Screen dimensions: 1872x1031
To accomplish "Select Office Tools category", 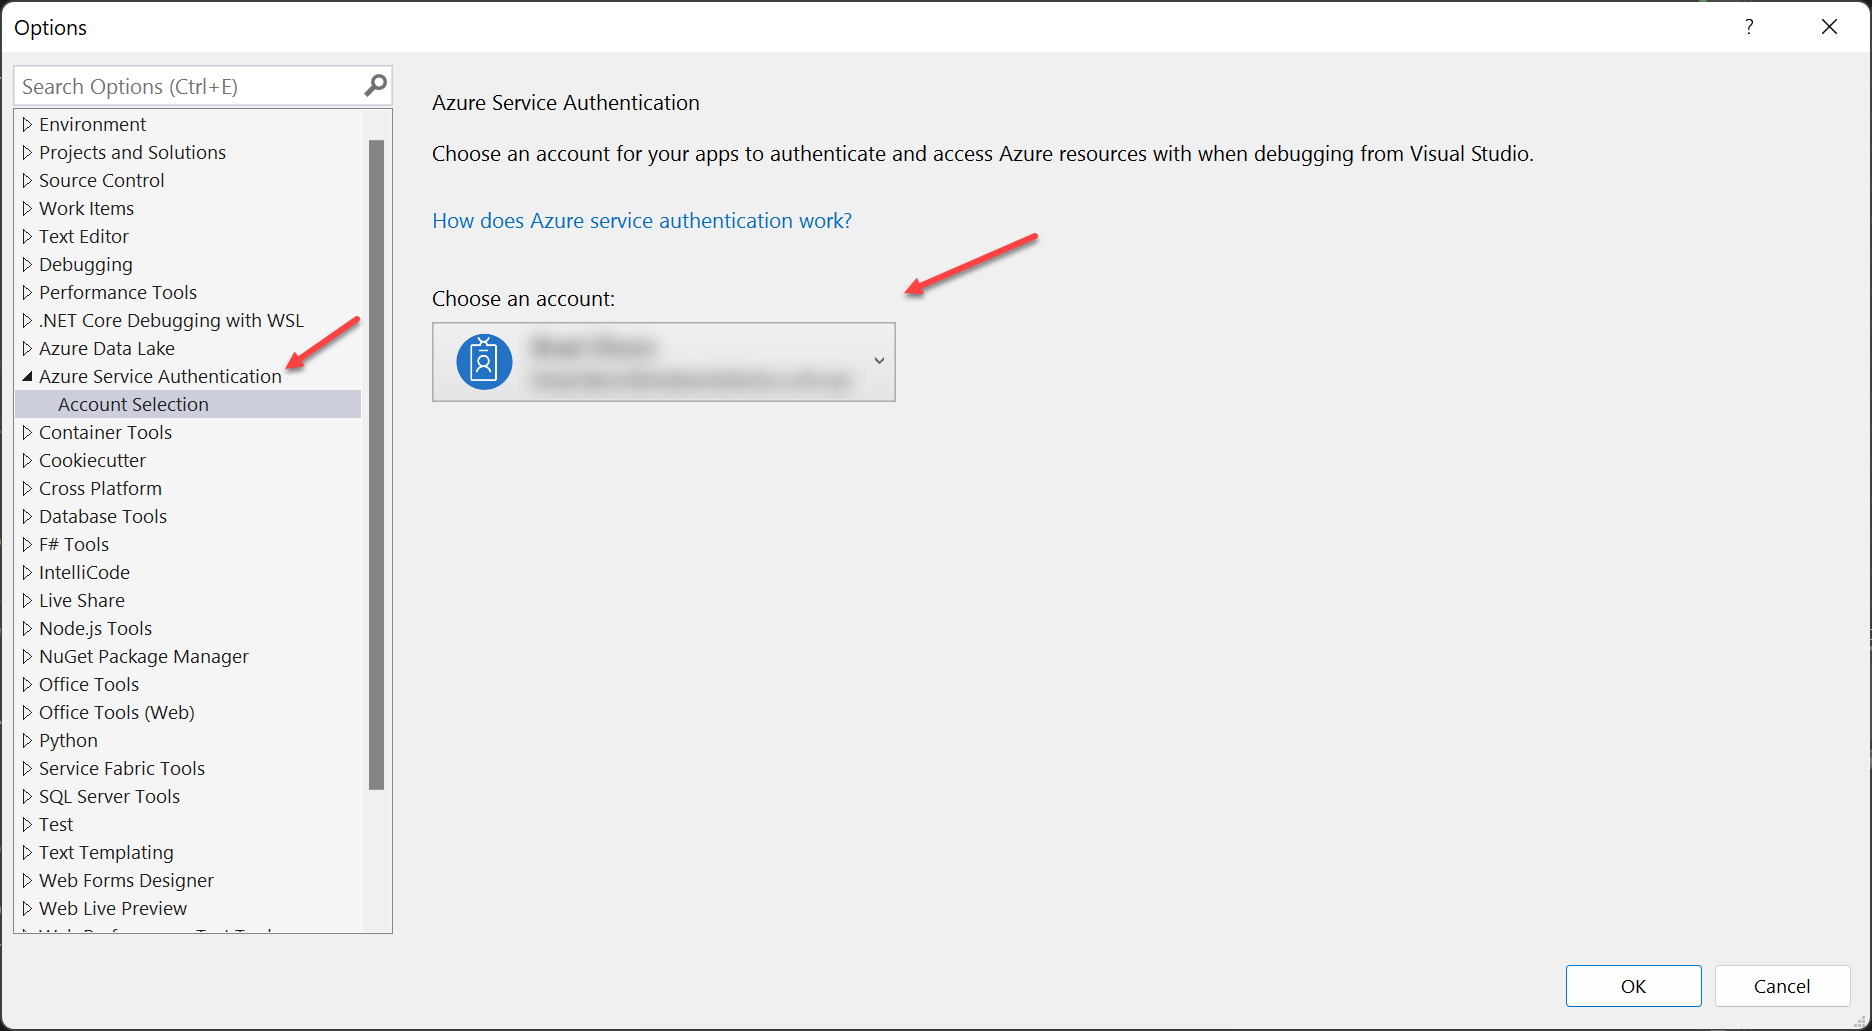I will (89, 684).
